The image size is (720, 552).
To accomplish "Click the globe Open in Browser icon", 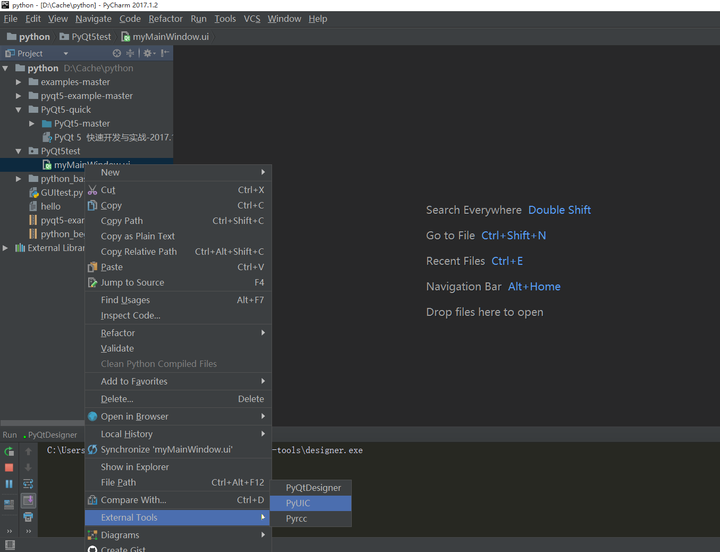I will click(93, 417).
